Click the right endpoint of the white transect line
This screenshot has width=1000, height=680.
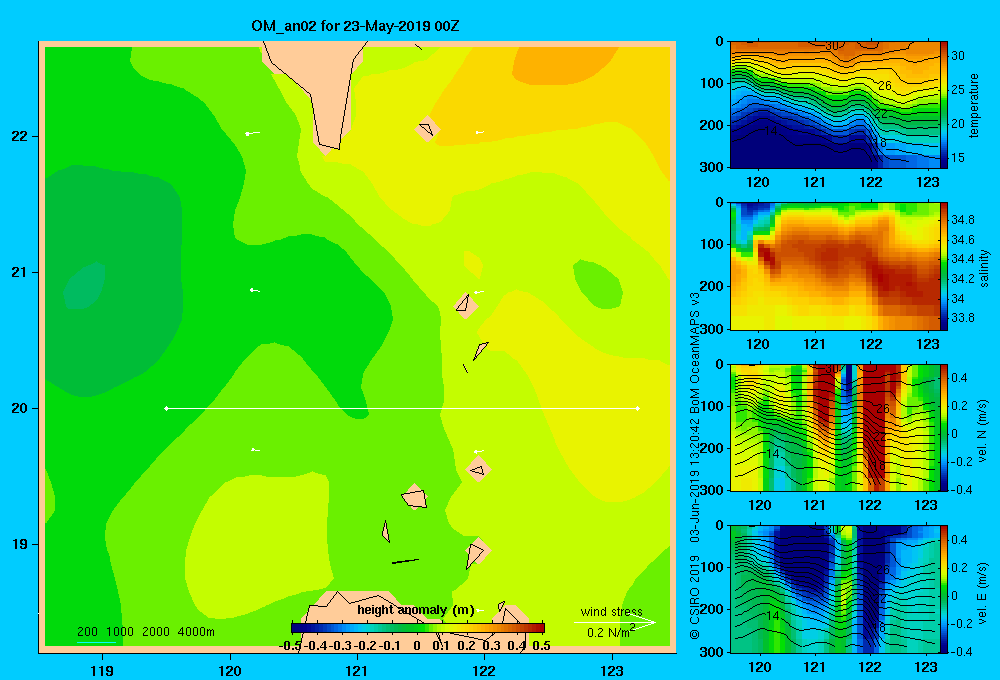coord(638,408)
